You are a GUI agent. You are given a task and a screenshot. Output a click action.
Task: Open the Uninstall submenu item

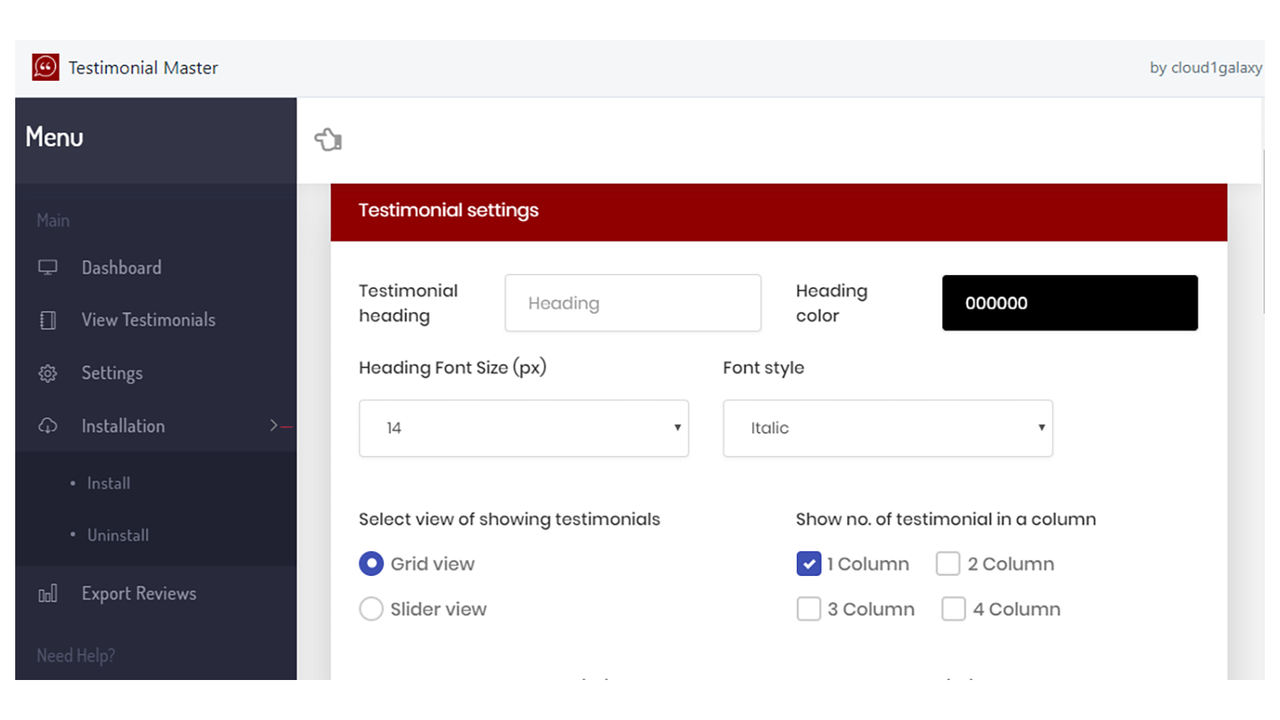(118, 535)
